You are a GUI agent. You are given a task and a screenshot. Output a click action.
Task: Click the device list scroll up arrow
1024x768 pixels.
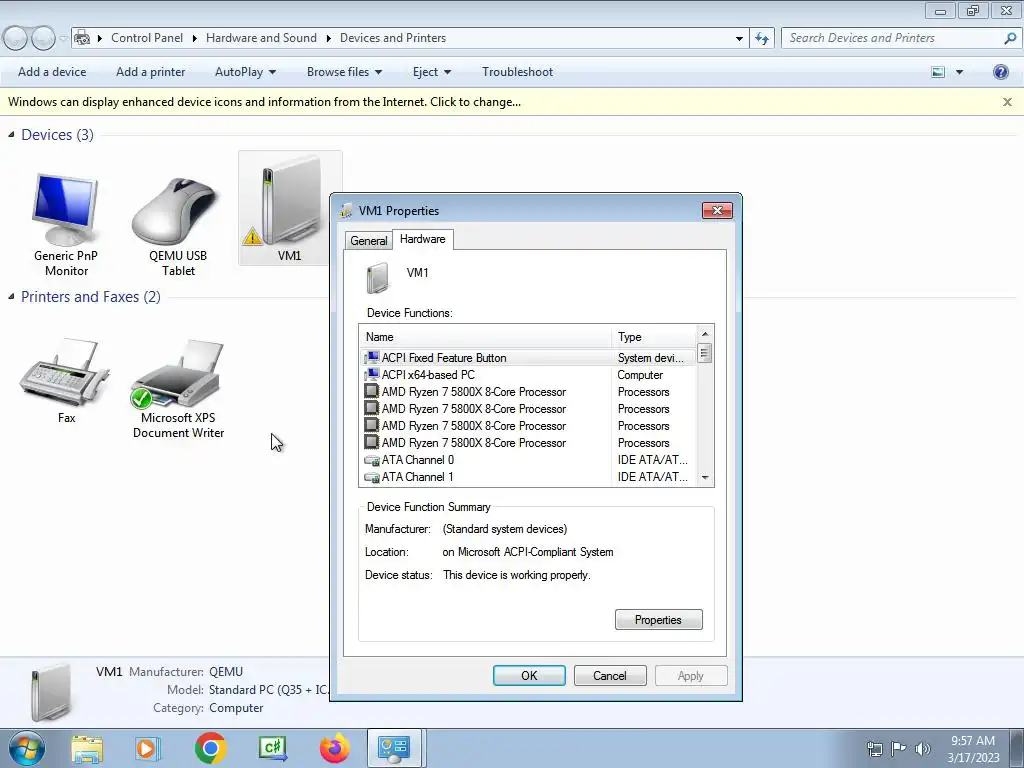705,334
